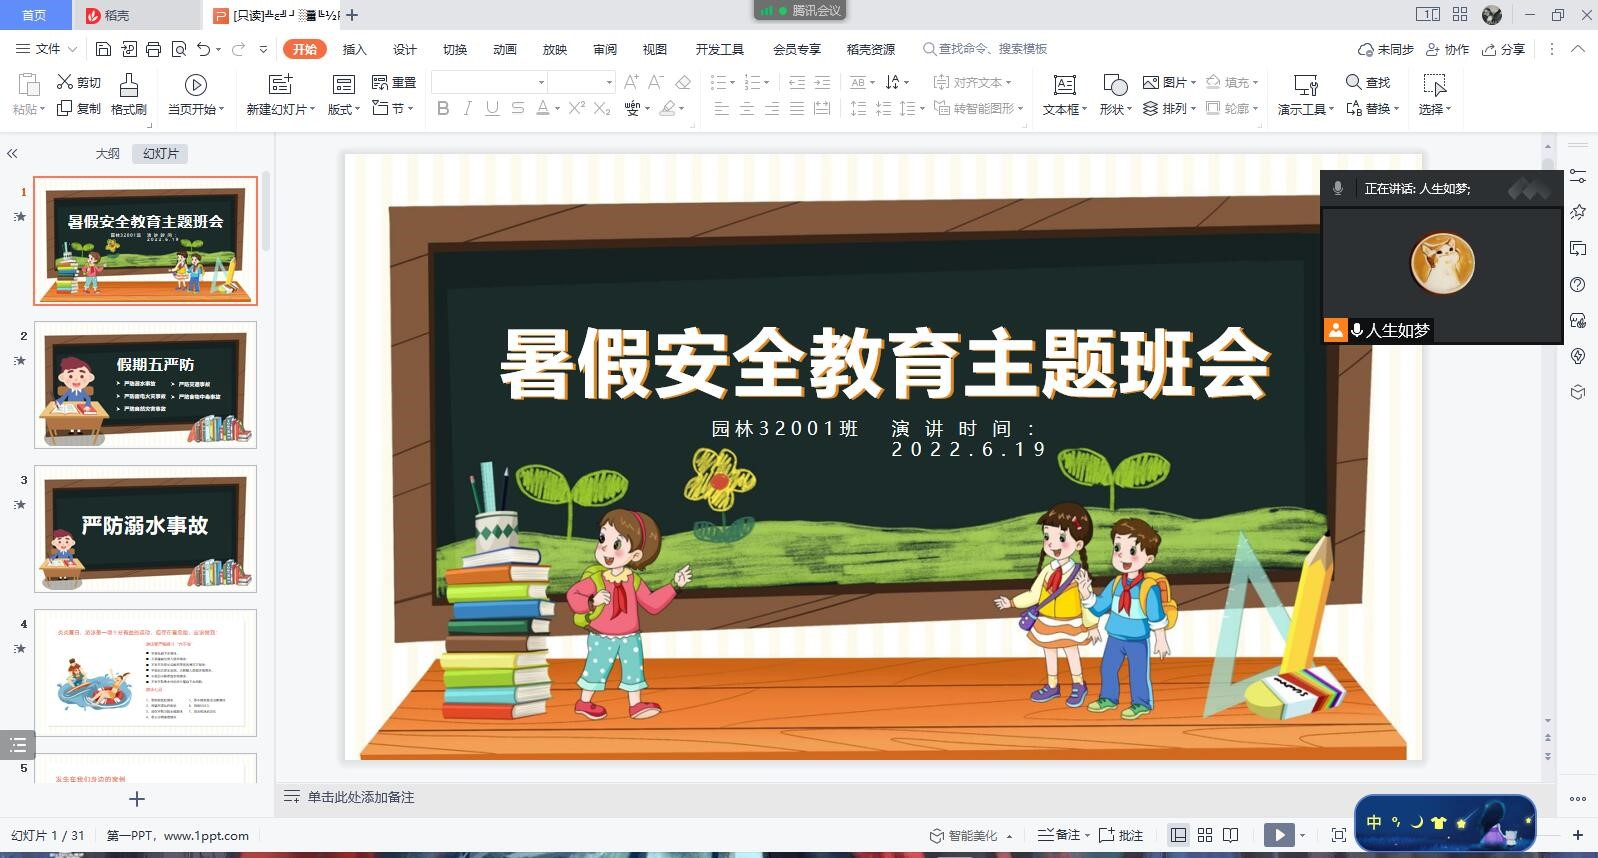Image resolution: width=1598 pixels, height=858 pixels.
Task: Switch to the Outline (大纲) panel tab
Action: (107, 153)
